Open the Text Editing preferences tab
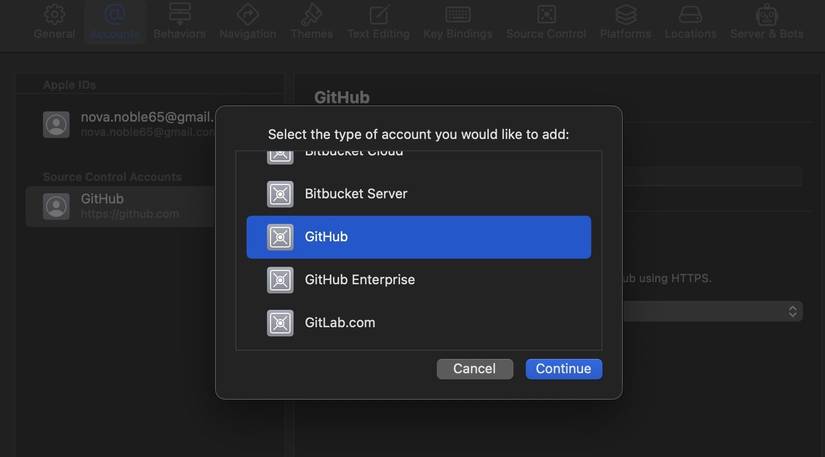 pos(378,22)
